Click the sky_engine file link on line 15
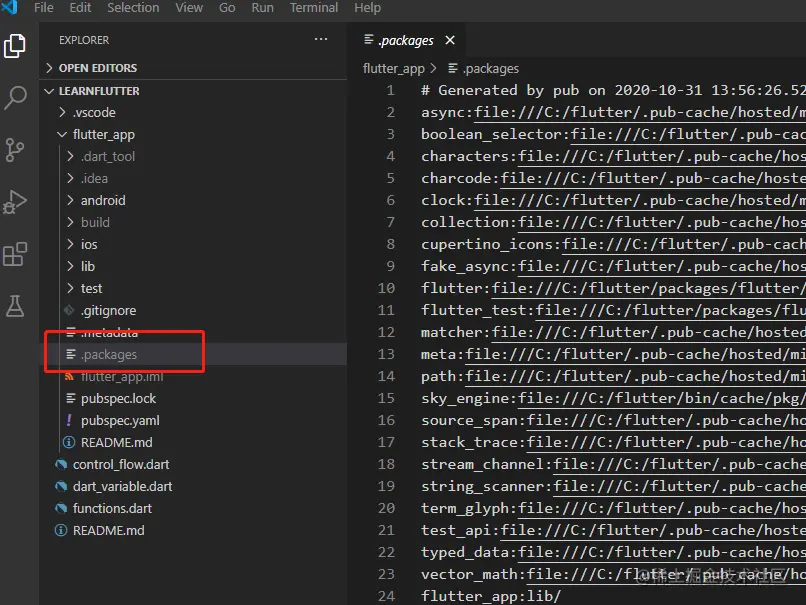Screen dimensions: 806x605 point(662,398)
